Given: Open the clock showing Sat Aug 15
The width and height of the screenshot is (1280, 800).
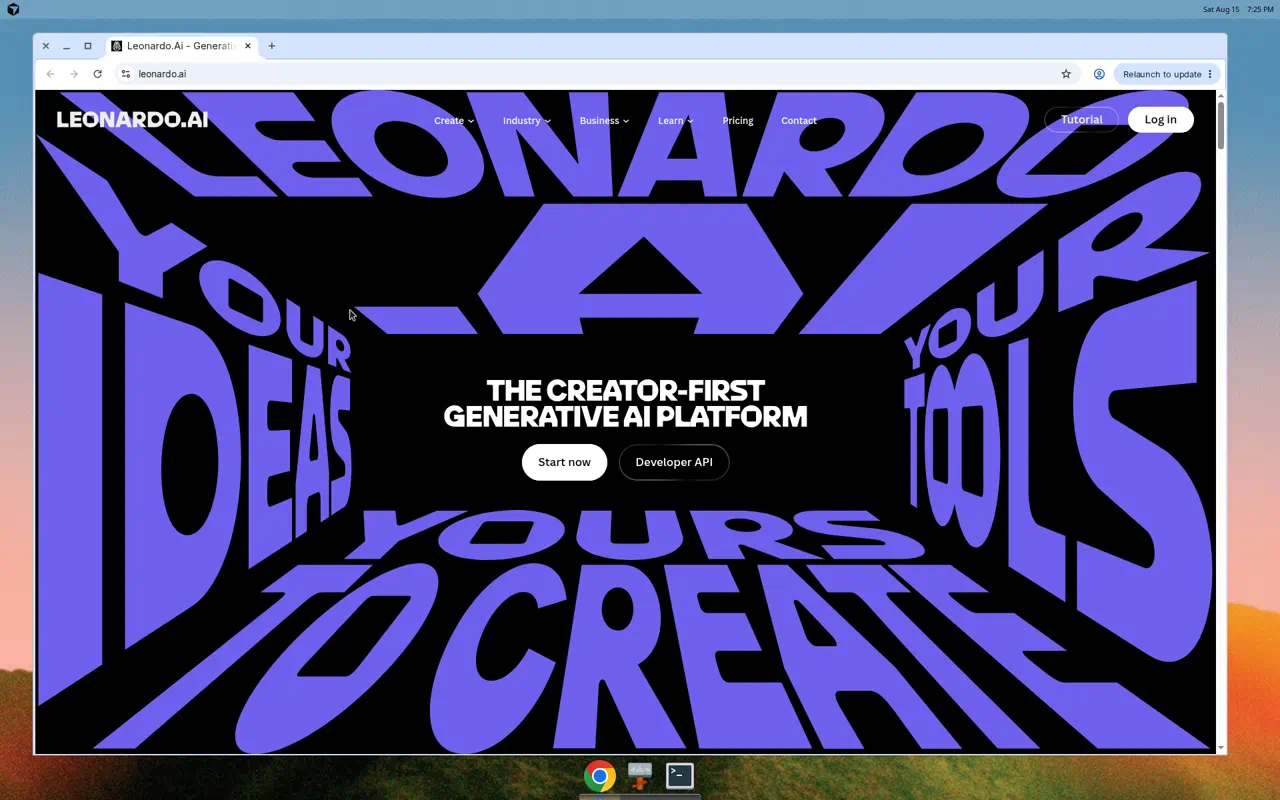Looking at the screenshot, I should tap(1238, 9).
